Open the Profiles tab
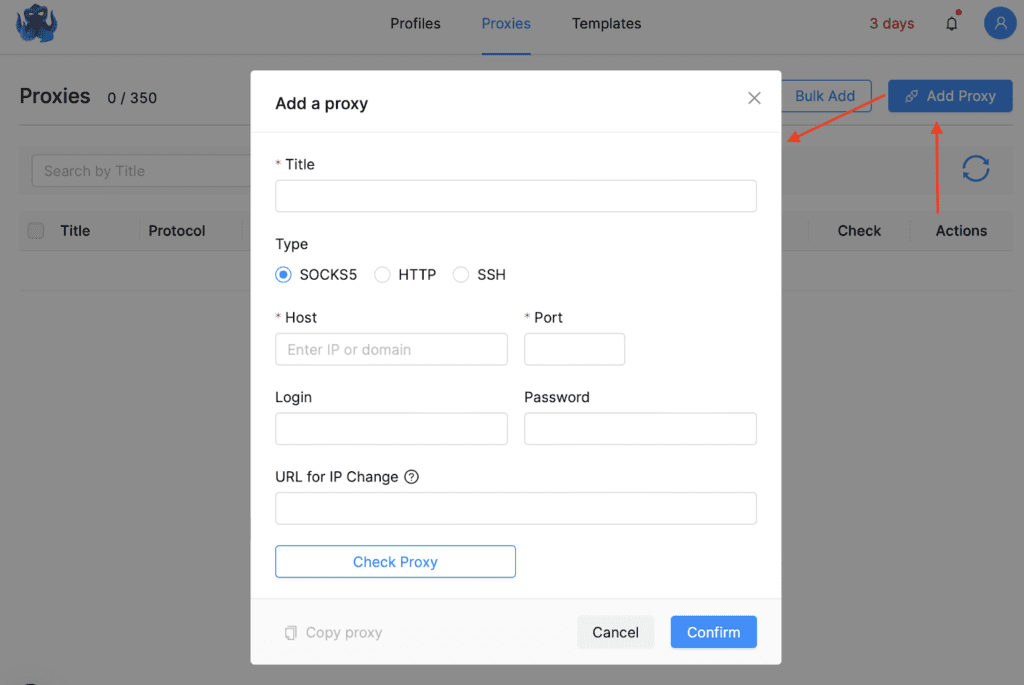Viewport: 1024px width, 685px height. click(415, 24)
